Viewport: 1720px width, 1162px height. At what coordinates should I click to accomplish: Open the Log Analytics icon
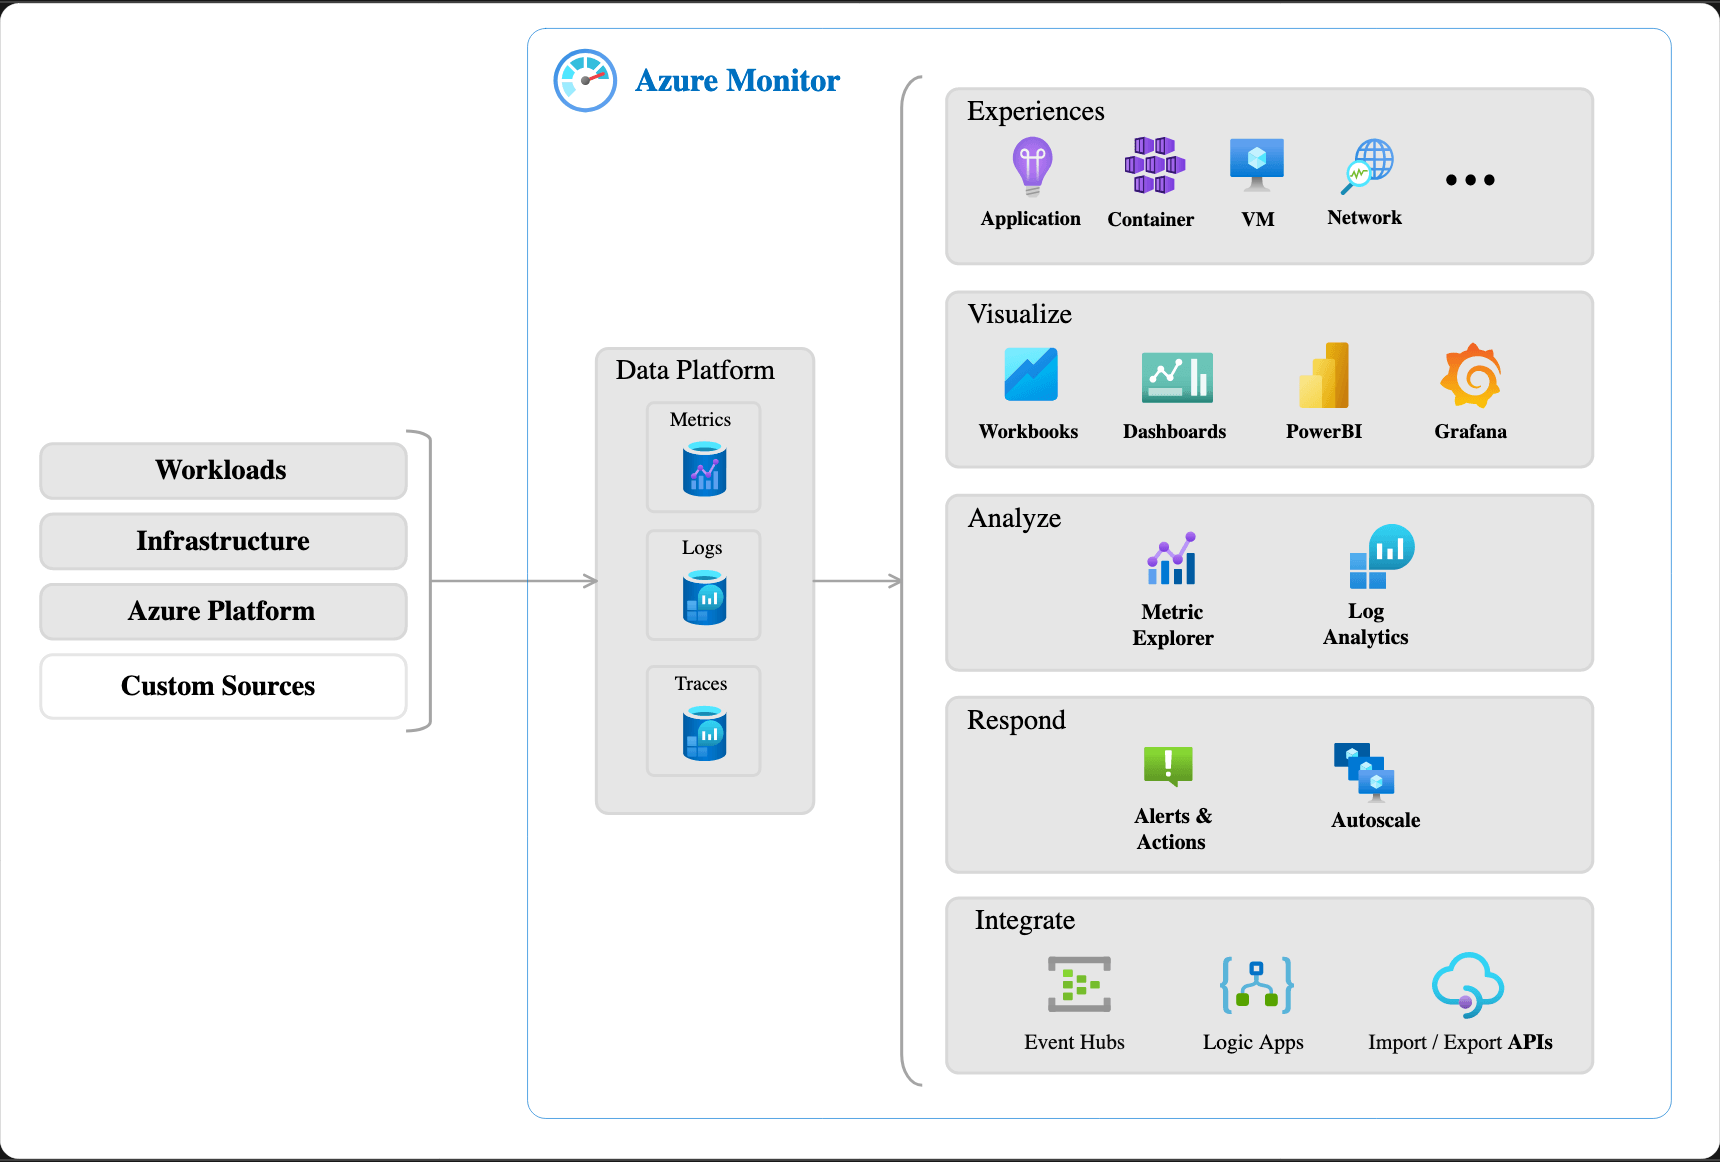(x=1381, y=557)
